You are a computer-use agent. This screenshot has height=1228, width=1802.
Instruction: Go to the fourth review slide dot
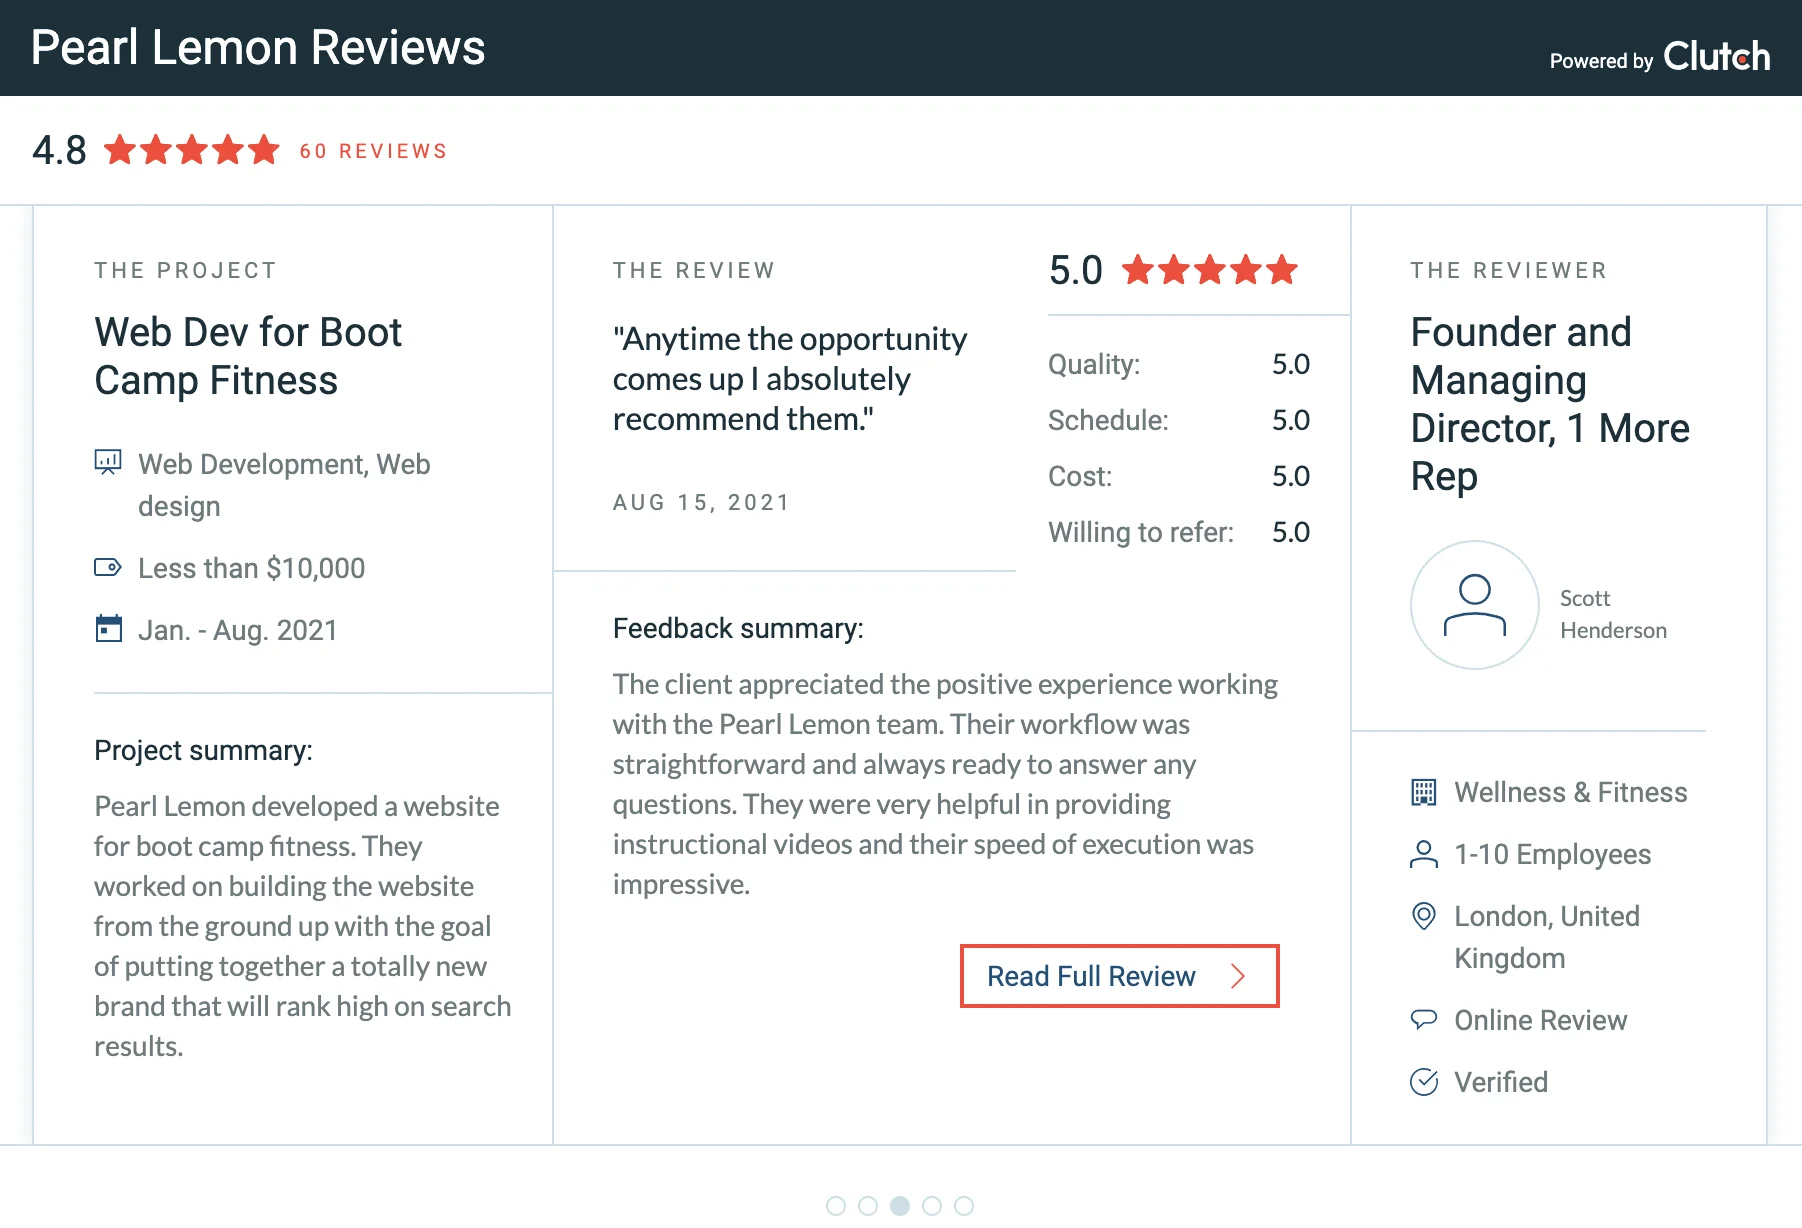tap(932, 1206)
